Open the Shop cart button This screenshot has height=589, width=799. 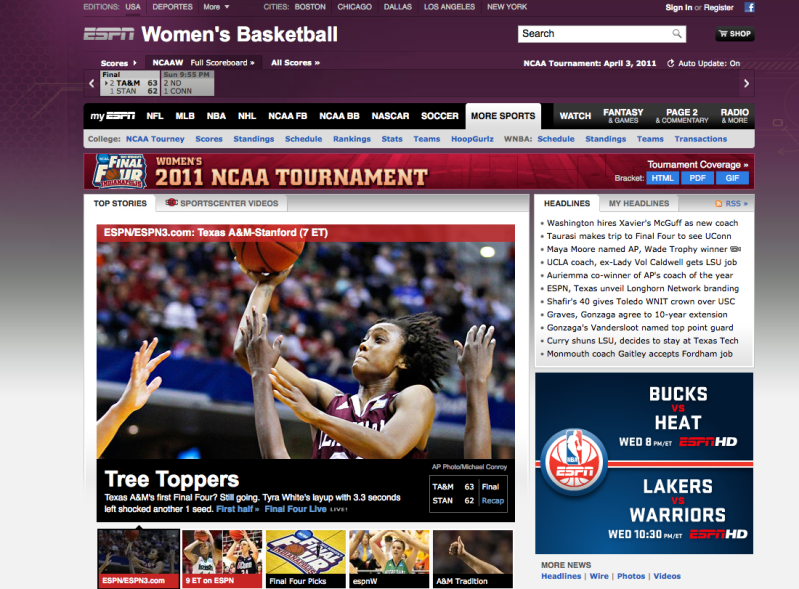(x=734, y=34)
